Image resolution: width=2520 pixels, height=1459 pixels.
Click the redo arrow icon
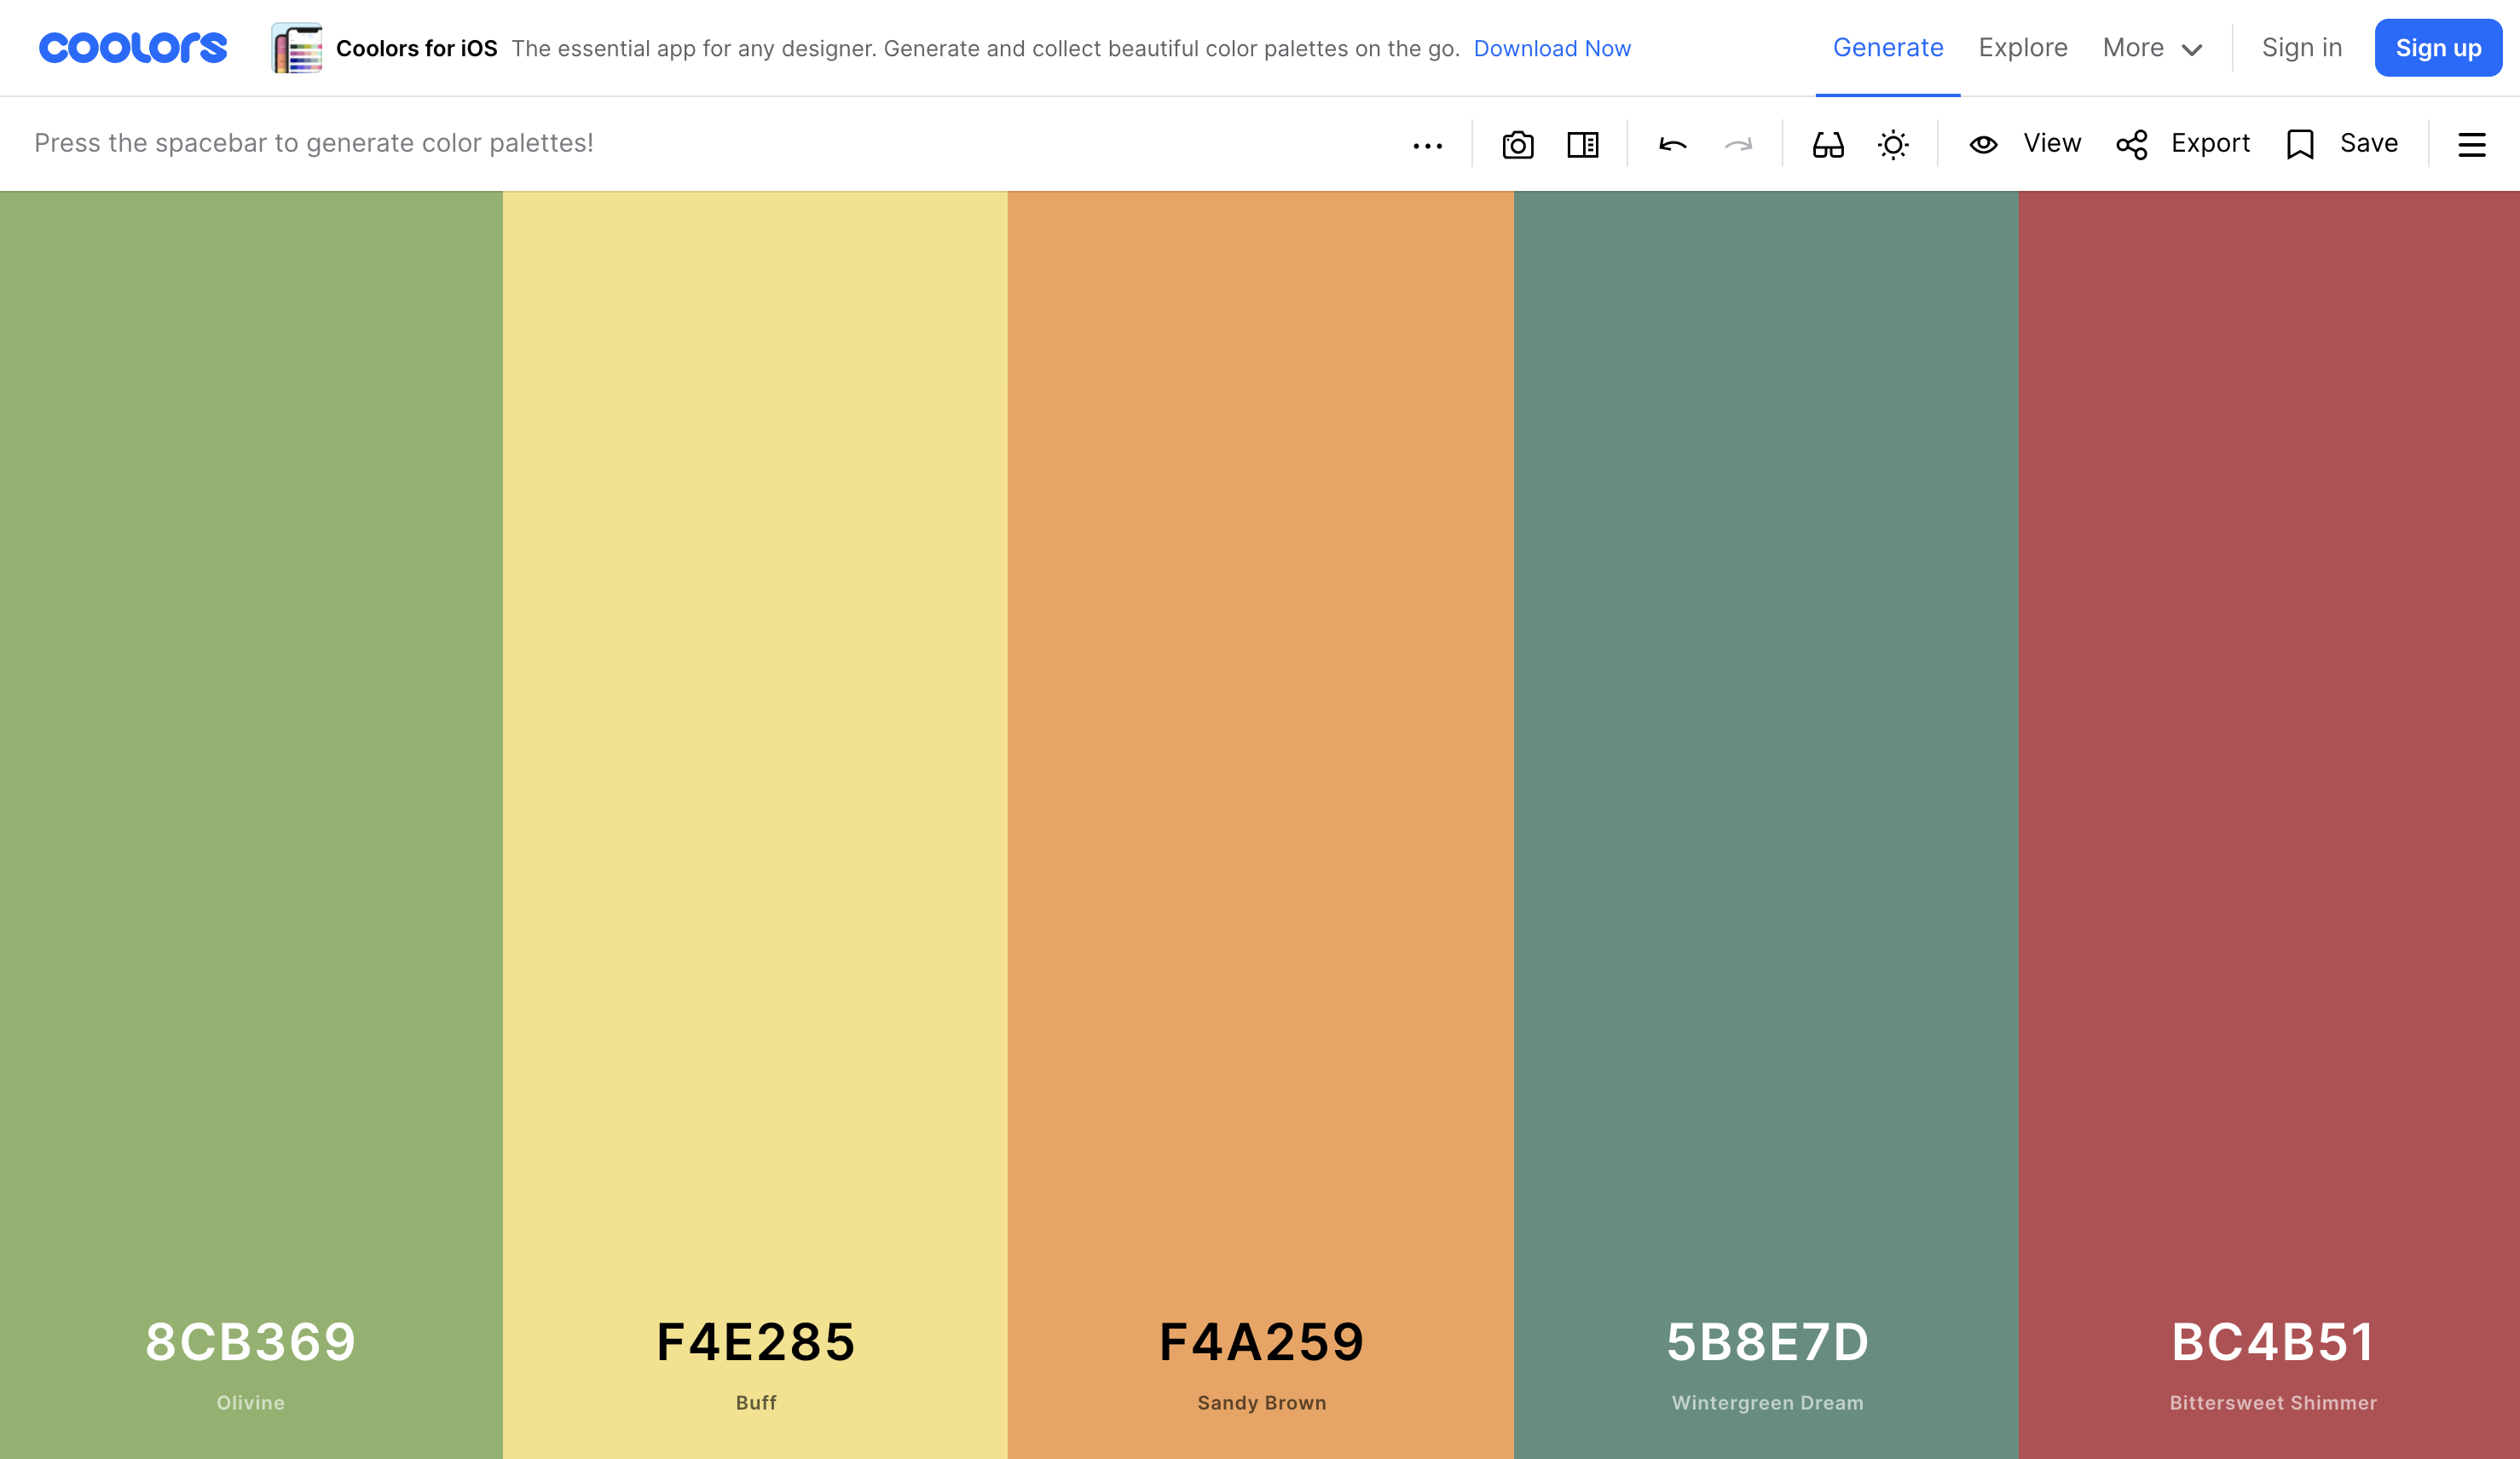coord(1738,145)
